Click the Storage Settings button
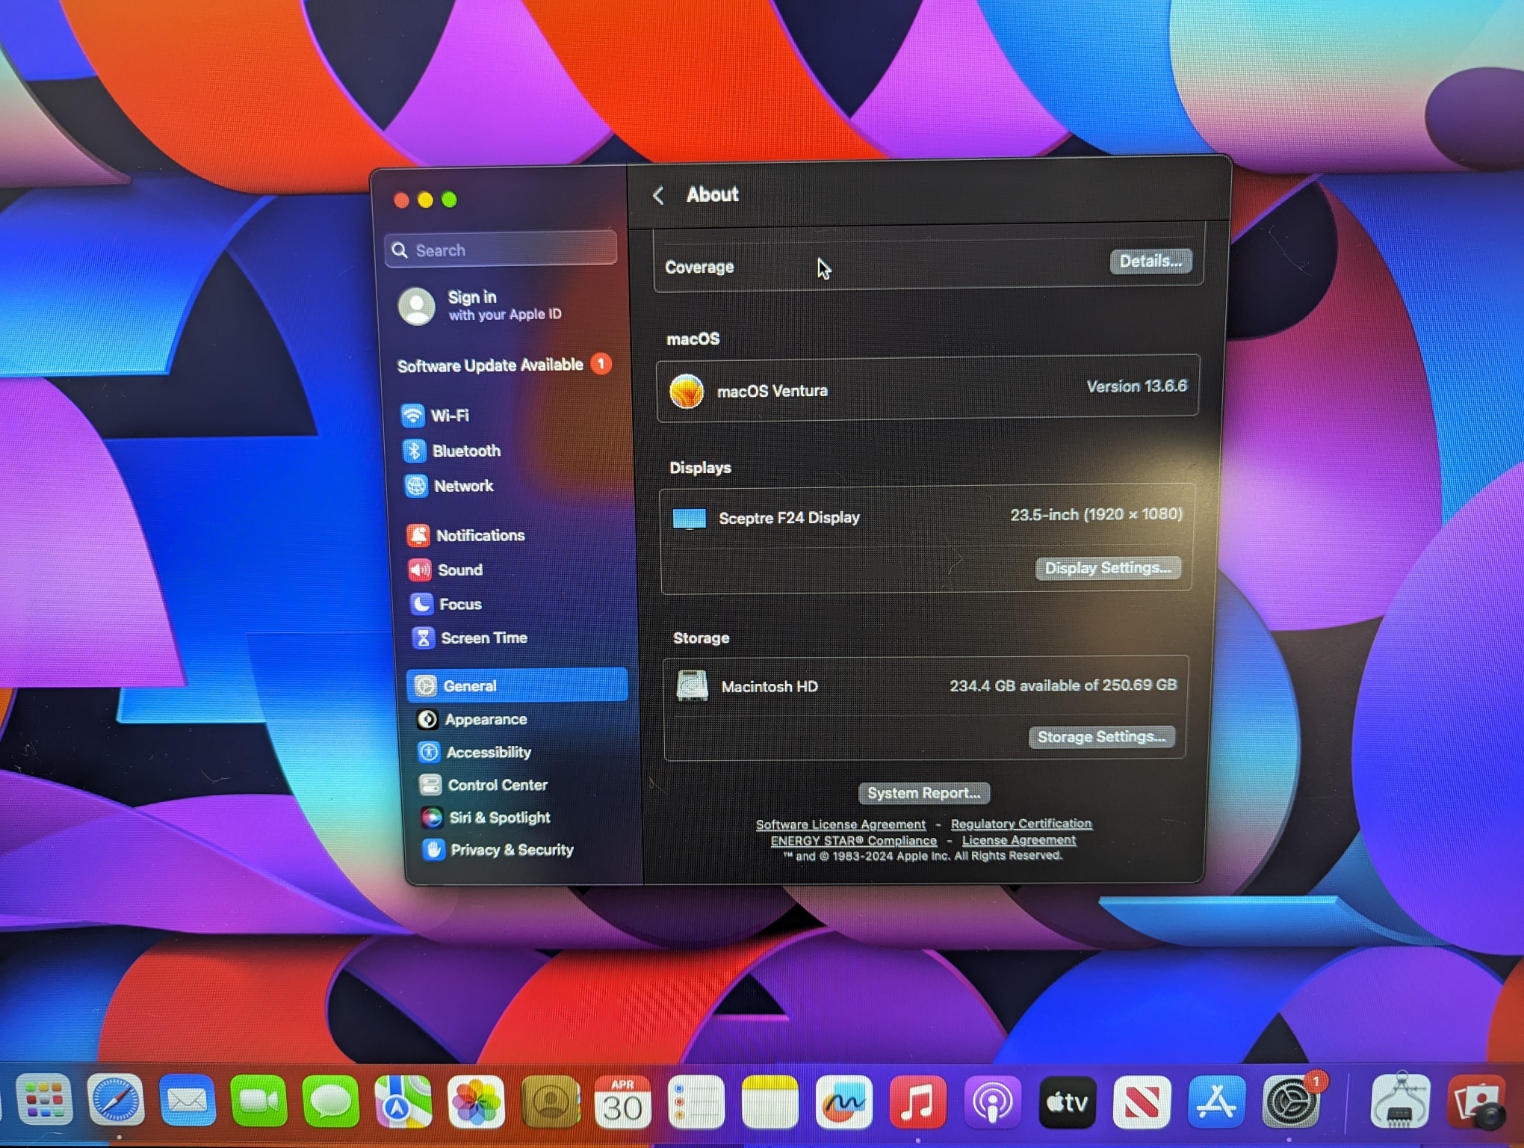This screenshot has height=1148, width=1524. coord(1101,737)
